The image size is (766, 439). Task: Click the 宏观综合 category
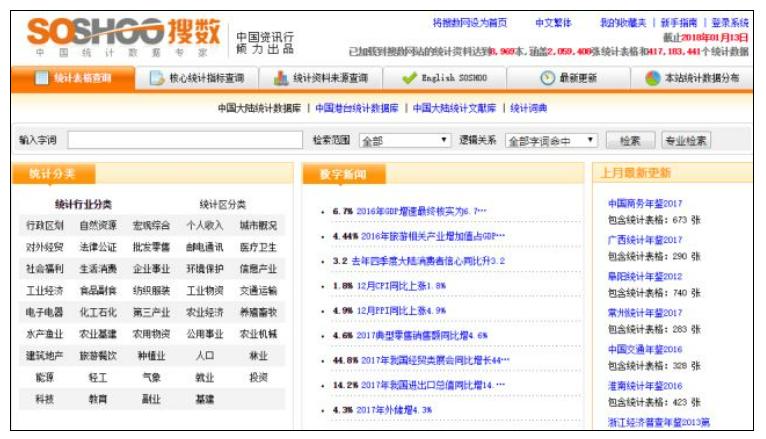[x=151, y=225]
